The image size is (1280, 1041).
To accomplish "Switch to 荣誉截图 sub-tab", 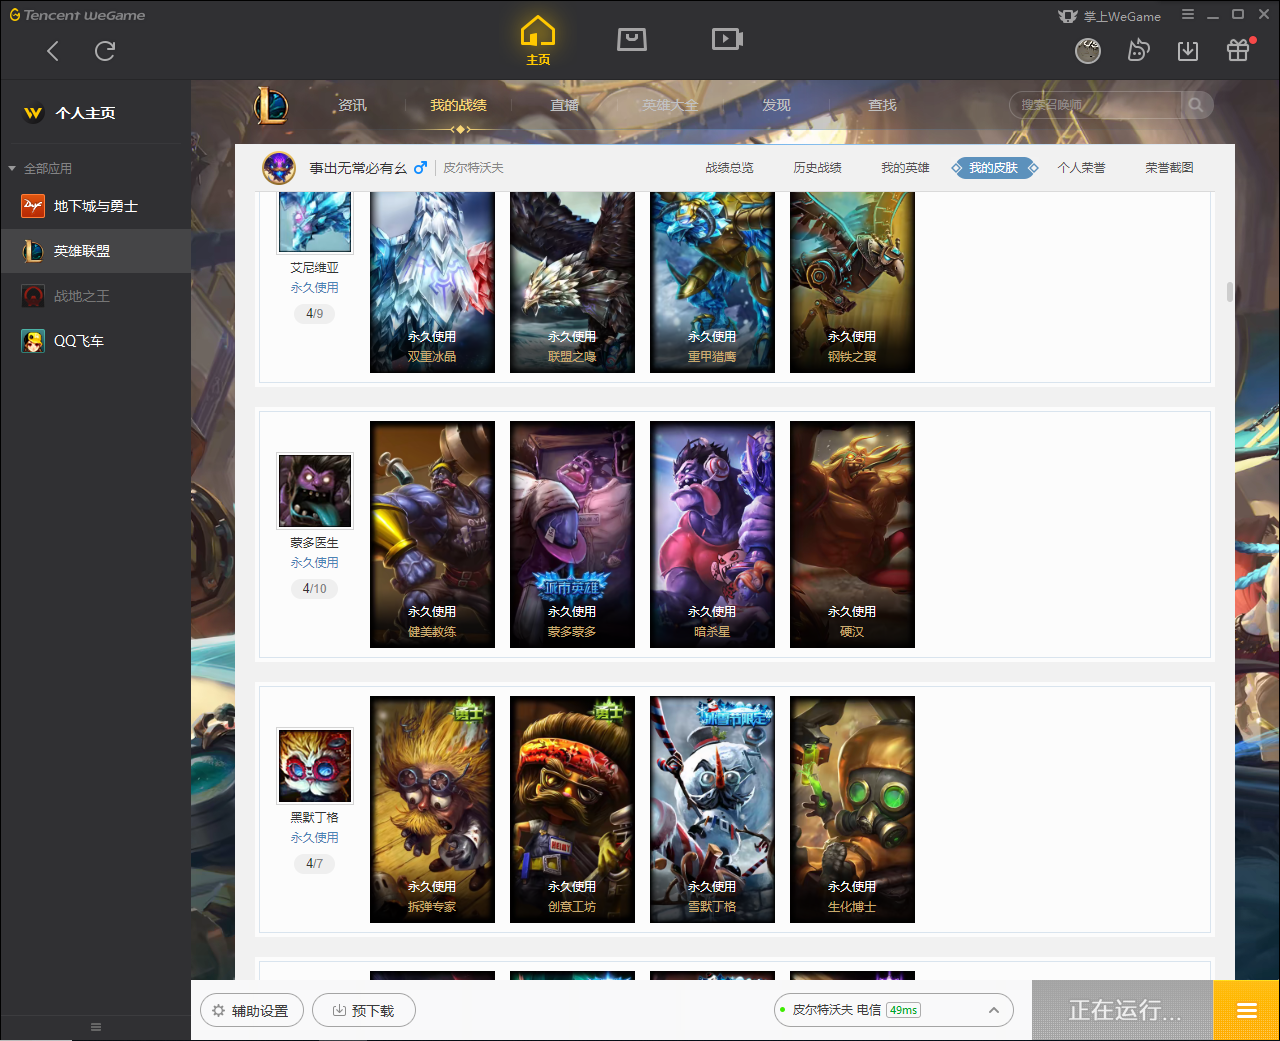I will pos(1169,168).
